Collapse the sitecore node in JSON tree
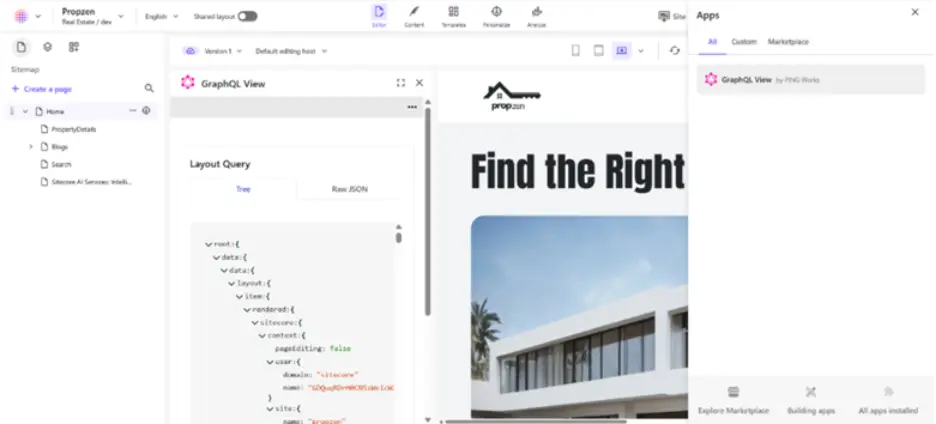Image resolution: width=936 pixels, height=424 pixels. coord(254,323)
